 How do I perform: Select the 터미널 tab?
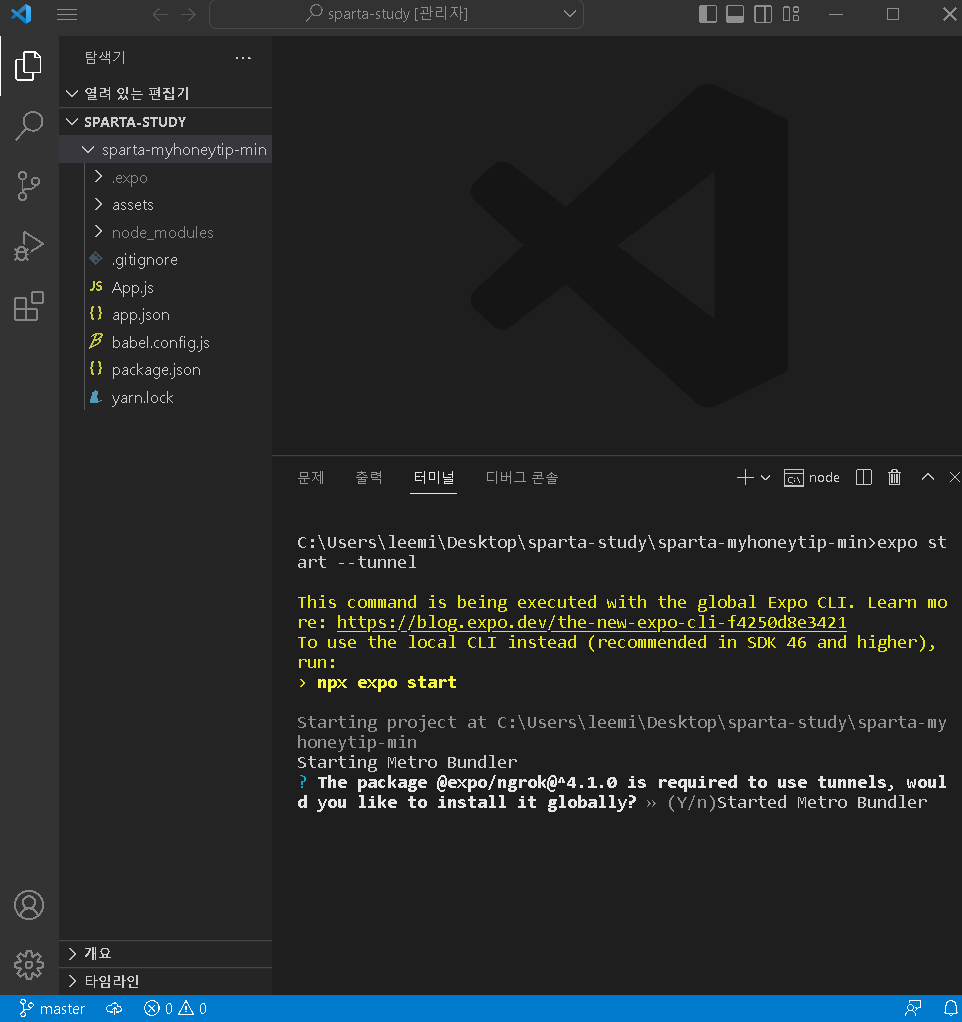click(x=433, y=478)
